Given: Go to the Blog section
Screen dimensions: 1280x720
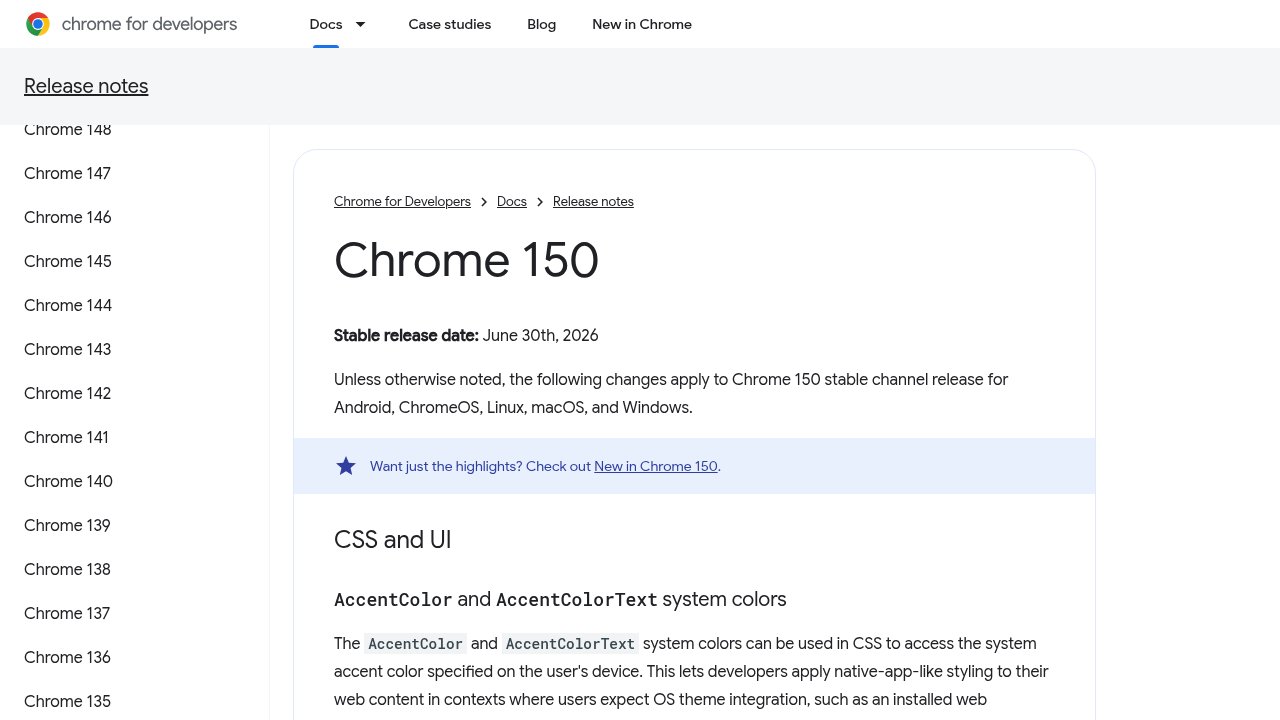Looking at the screenshot, I should [542, 24].
